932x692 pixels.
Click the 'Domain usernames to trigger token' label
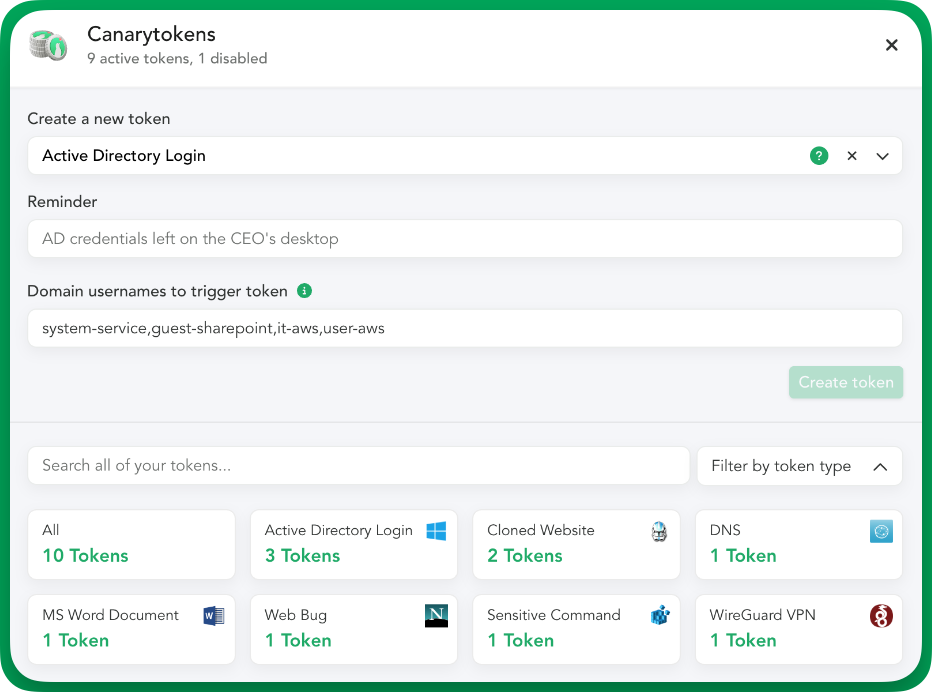[158, 291]
